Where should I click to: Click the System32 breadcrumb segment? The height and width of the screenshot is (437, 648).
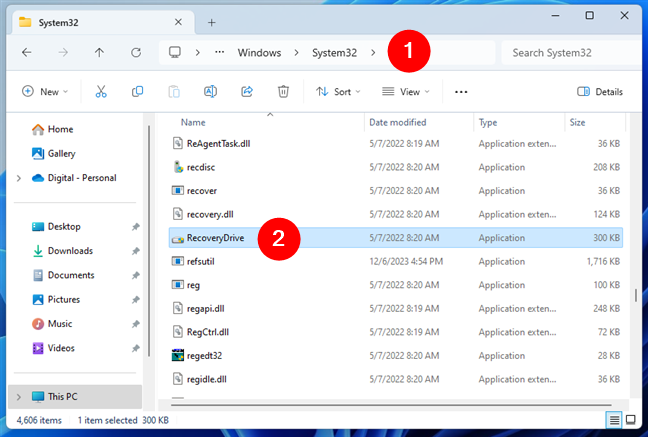click(x=334, y=53)
